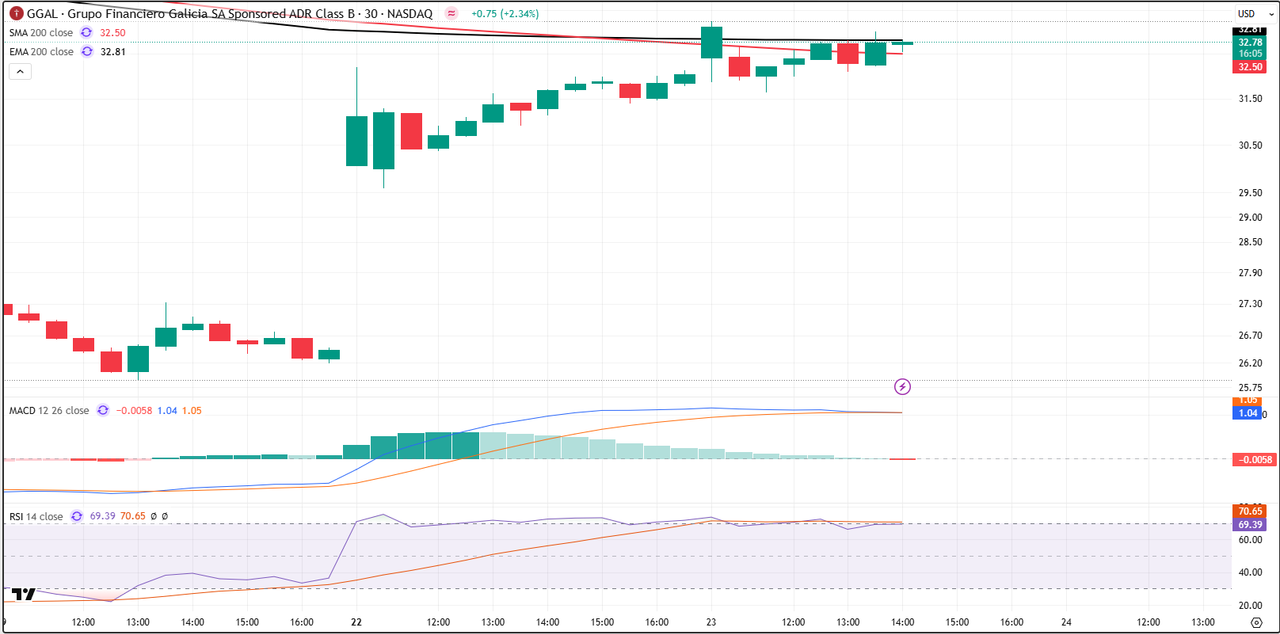
Task: Click the red −0.0058 histogram axis label
Action: coord(1253,459)
